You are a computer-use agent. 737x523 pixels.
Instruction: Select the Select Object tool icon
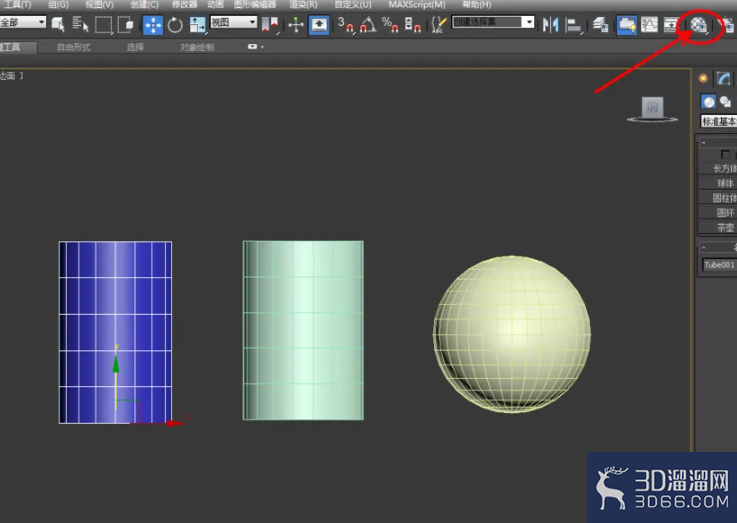pyautogui.click(x=58, y=24)
